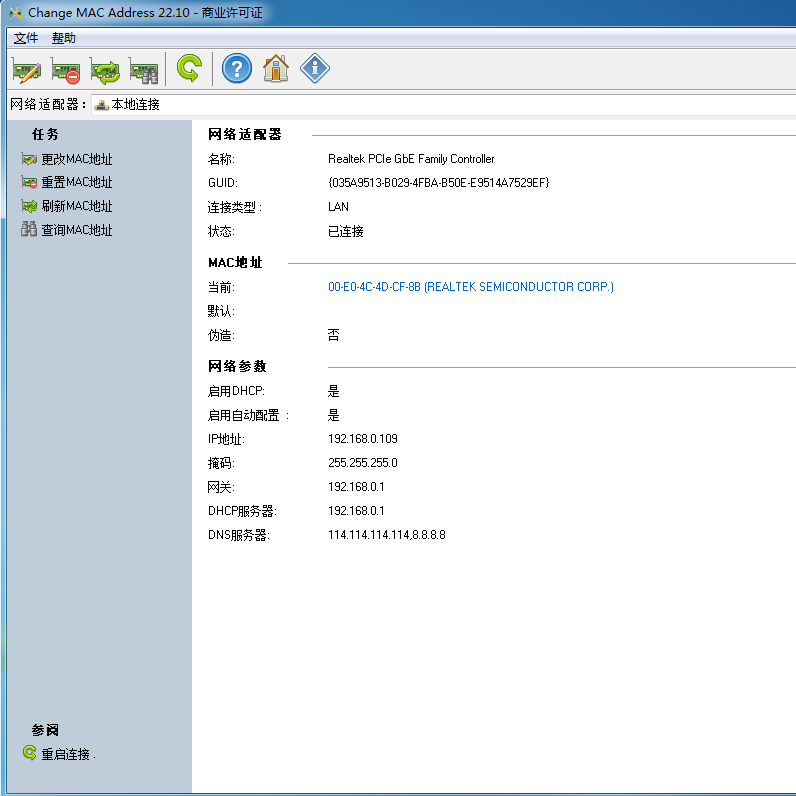Open Help via the blue question mark icon

coord(237,68)
